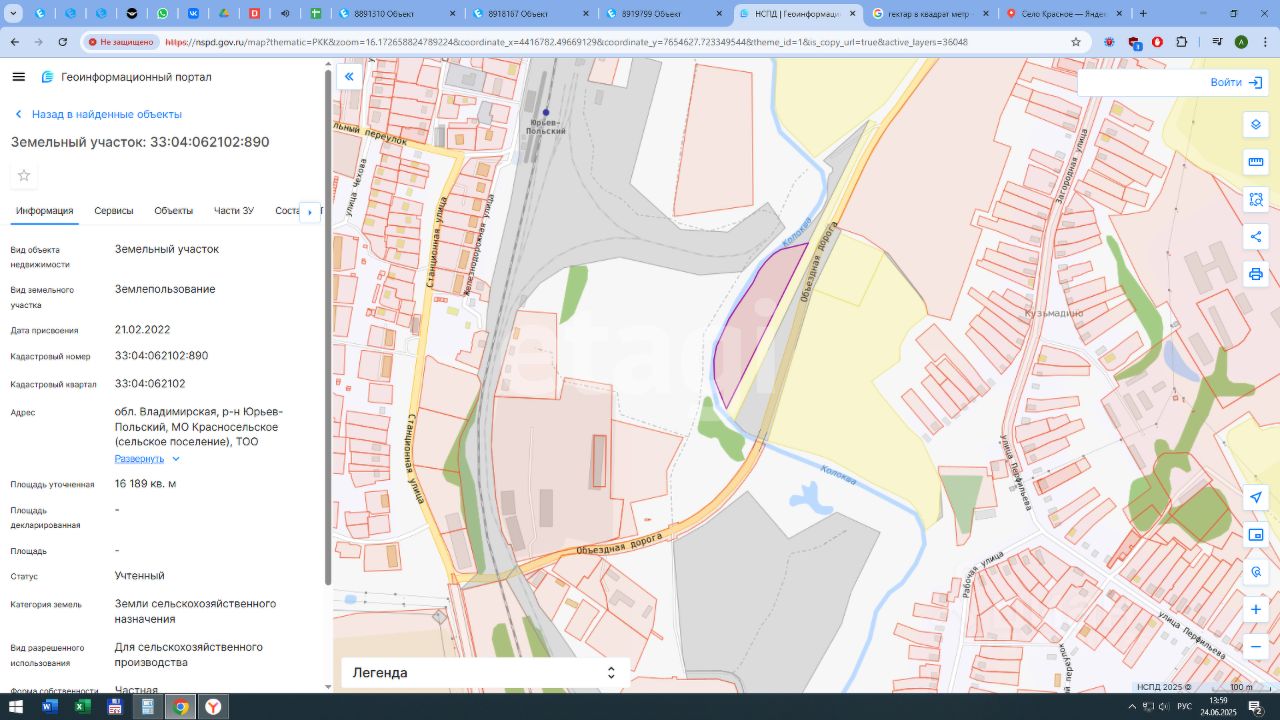Open Excel from the taskbar

click(82, 707)
